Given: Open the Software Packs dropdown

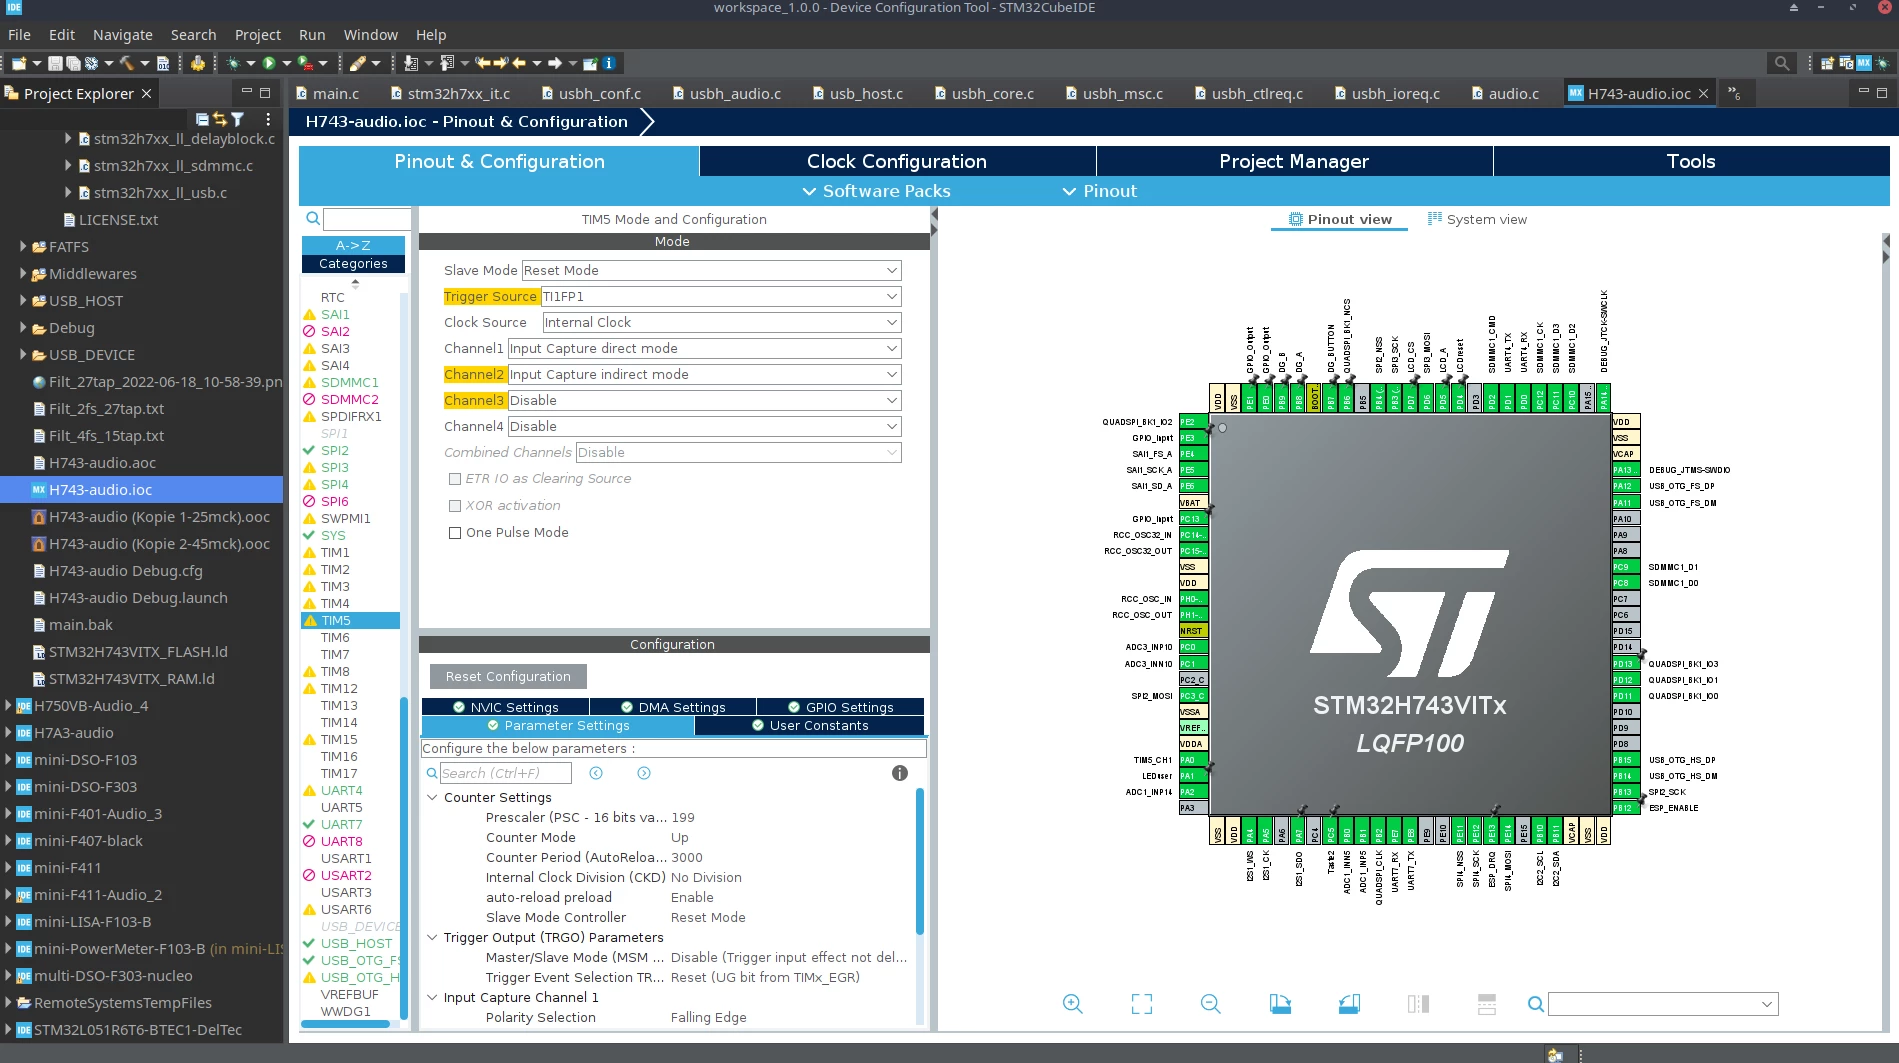Looking at the screenshot, I should [876, 191].
